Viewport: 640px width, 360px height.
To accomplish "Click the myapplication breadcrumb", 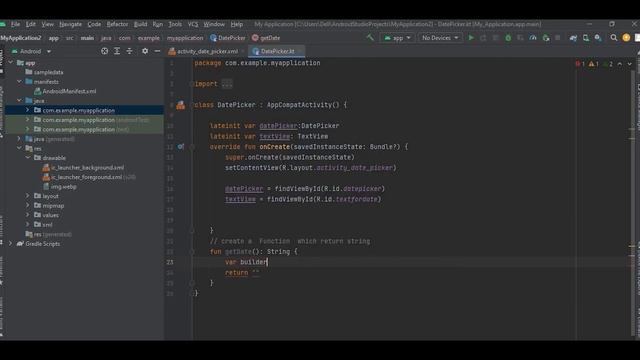I will (185, 38).
